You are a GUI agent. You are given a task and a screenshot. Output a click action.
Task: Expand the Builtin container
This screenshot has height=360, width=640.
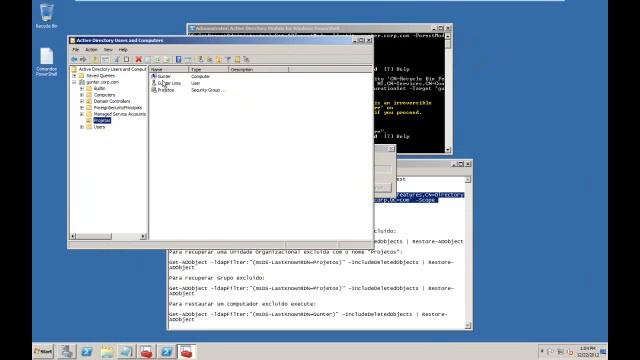click(x=82, y=89)
